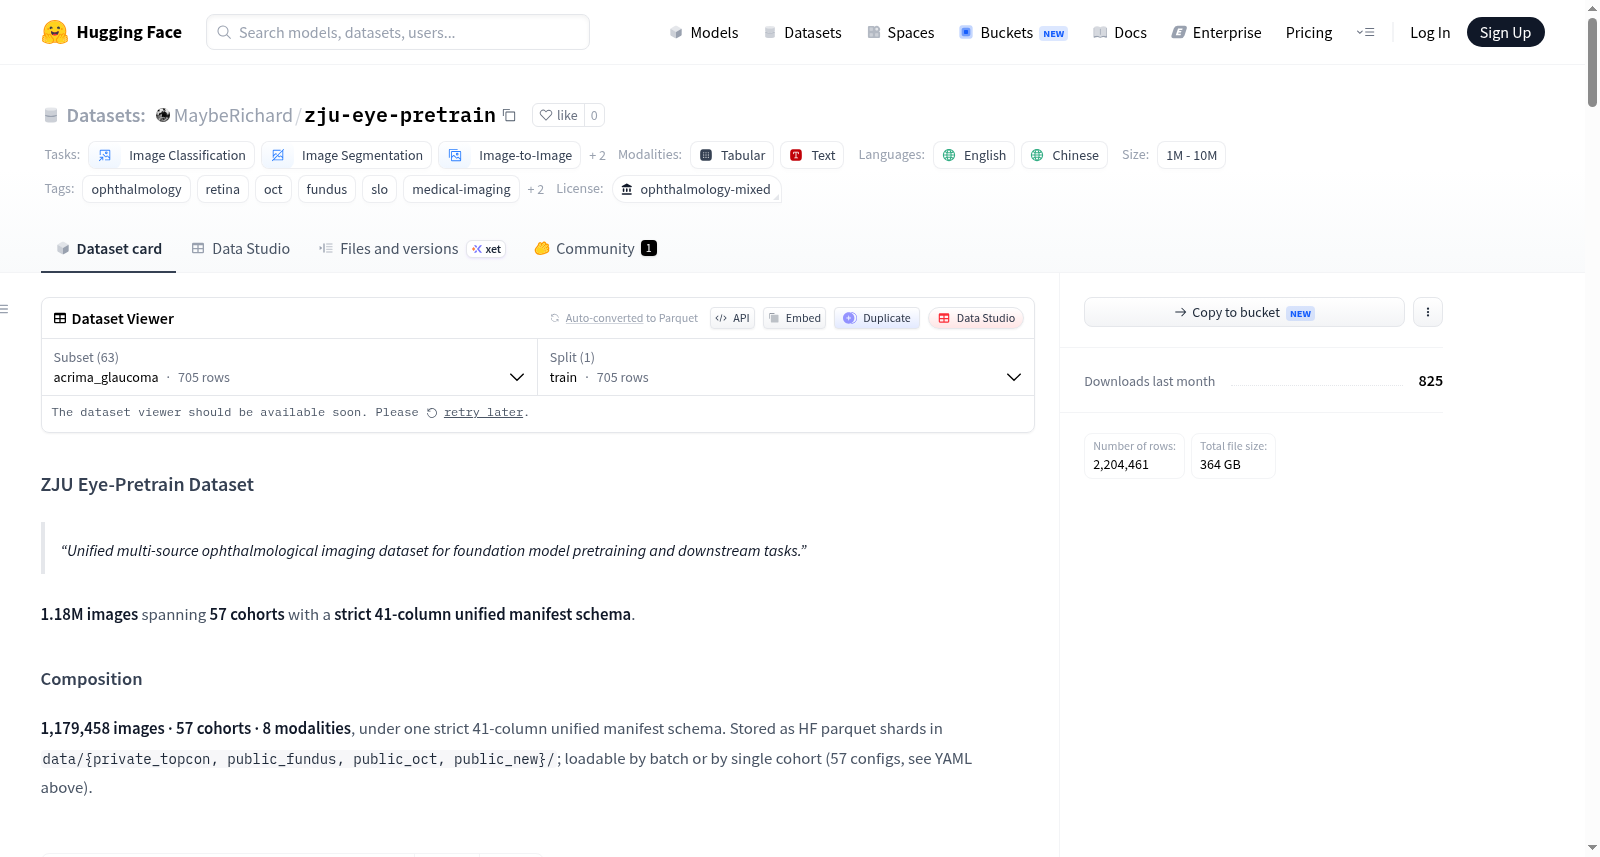Click the API button in Dataset Viewer
This screenshot has width=1600, height=857.
point(732,318)
